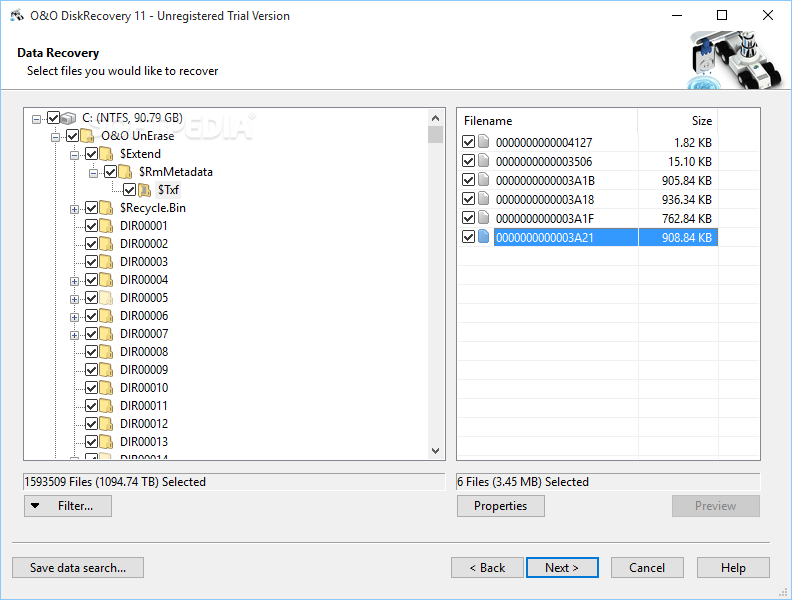Click the DIR00006 folder icon
This screenshot has width=792, height=600.
point(107,316)
